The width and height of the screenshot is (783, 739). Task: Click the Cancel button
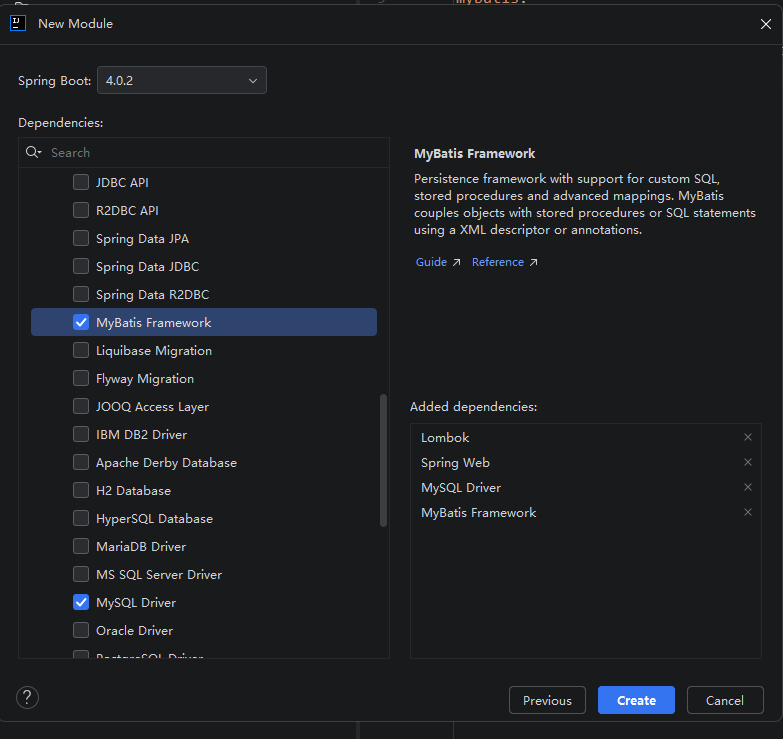coord(725,700)
